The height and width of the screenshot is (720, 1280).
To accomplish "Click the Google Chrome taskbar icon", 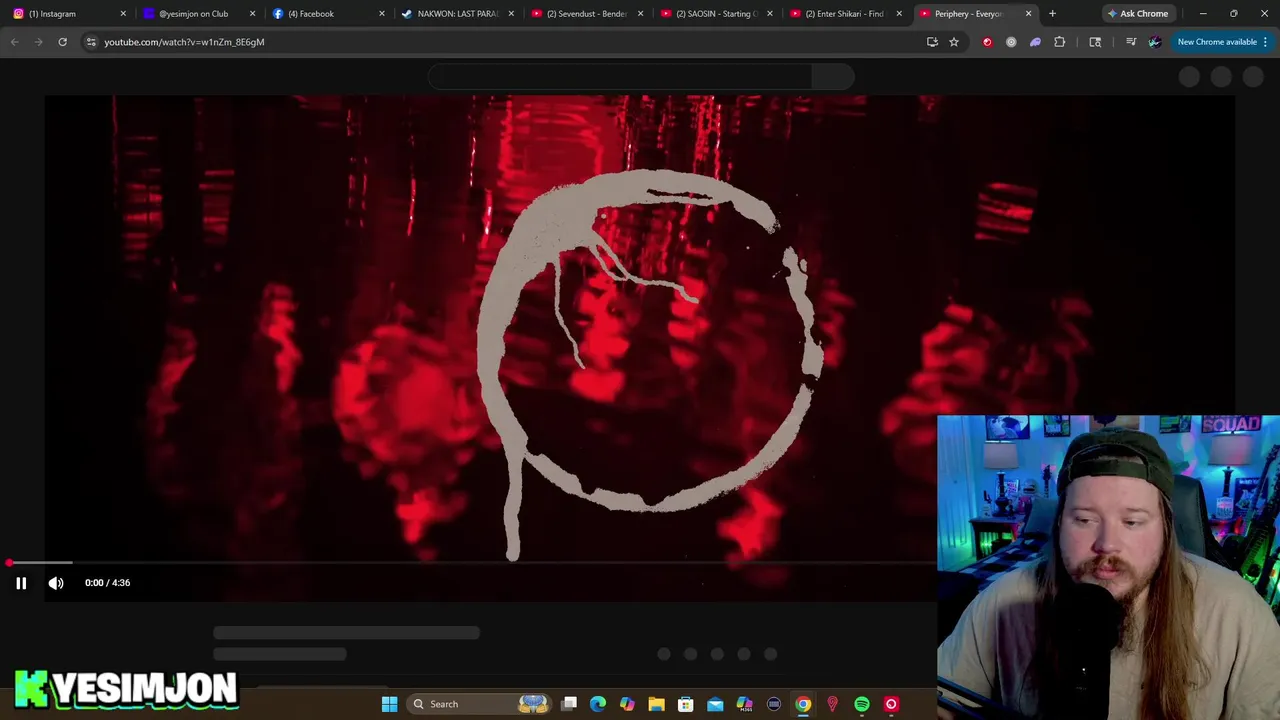I will [x=803, y=704].
